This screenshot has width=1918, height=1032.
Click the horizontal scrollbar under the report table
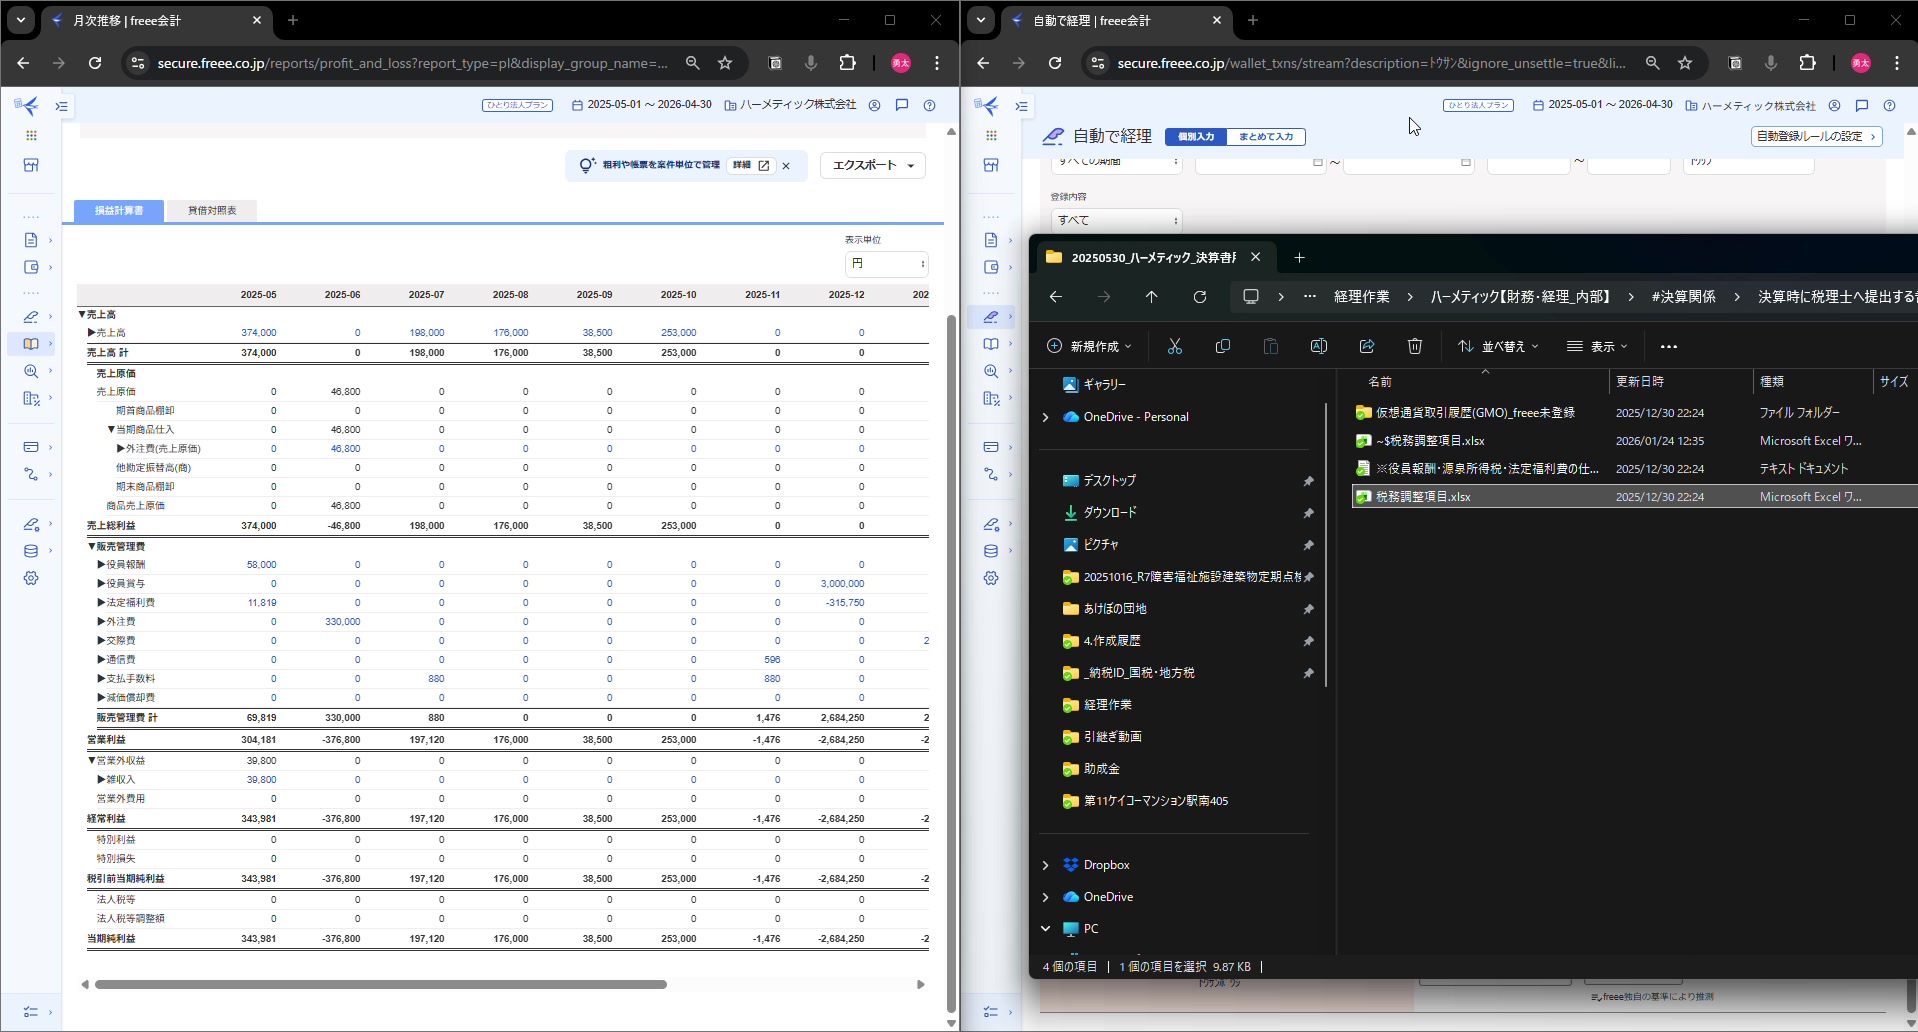pyautogui.click(x=380, y=985)
